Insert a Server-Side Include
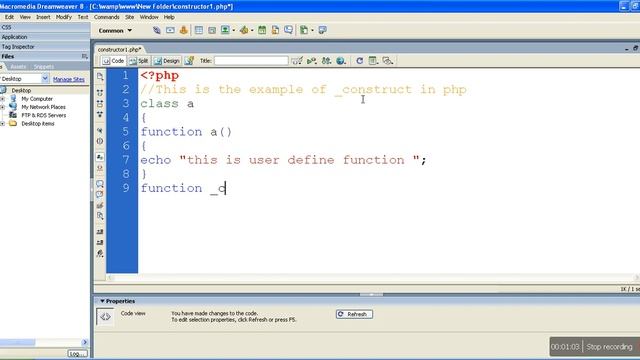This screenshot has height=360, width=640. point(276,30)
